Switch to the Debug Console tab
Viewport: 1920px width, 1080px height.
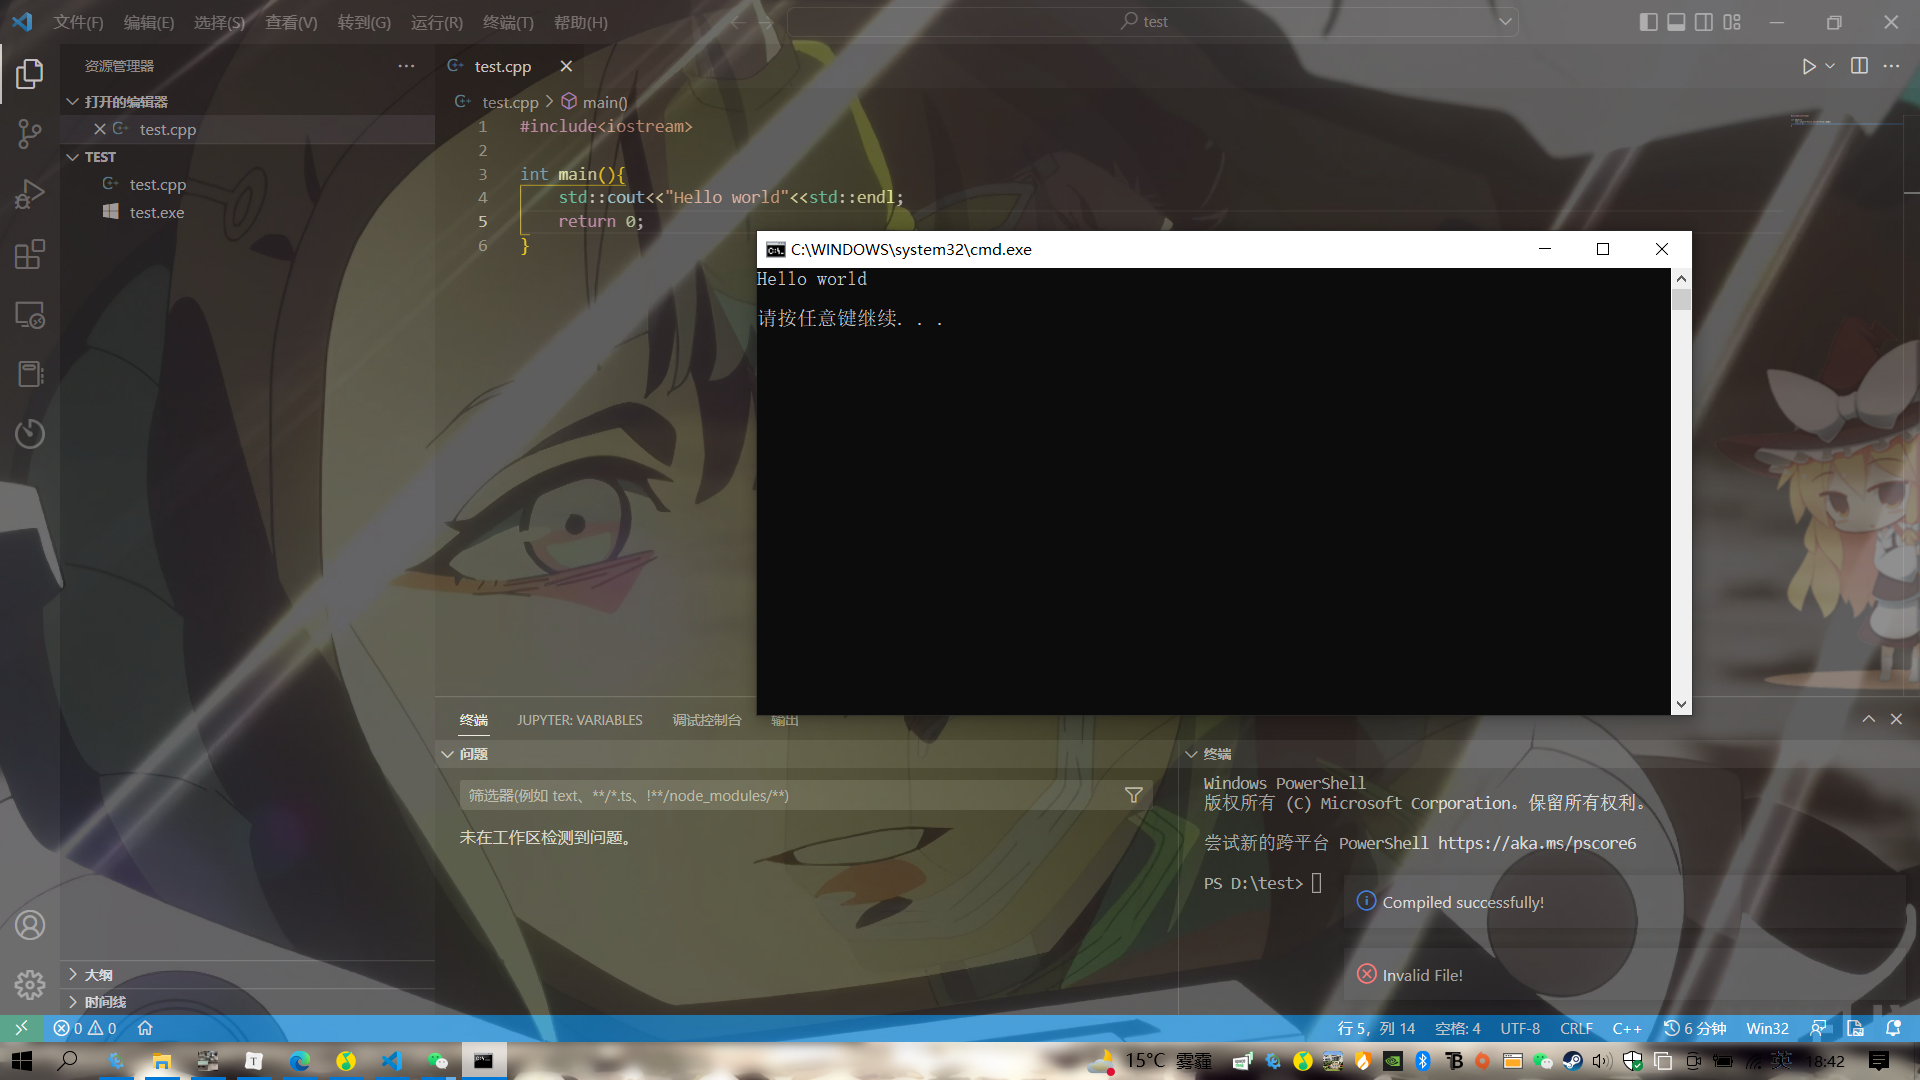click(707, 720)
